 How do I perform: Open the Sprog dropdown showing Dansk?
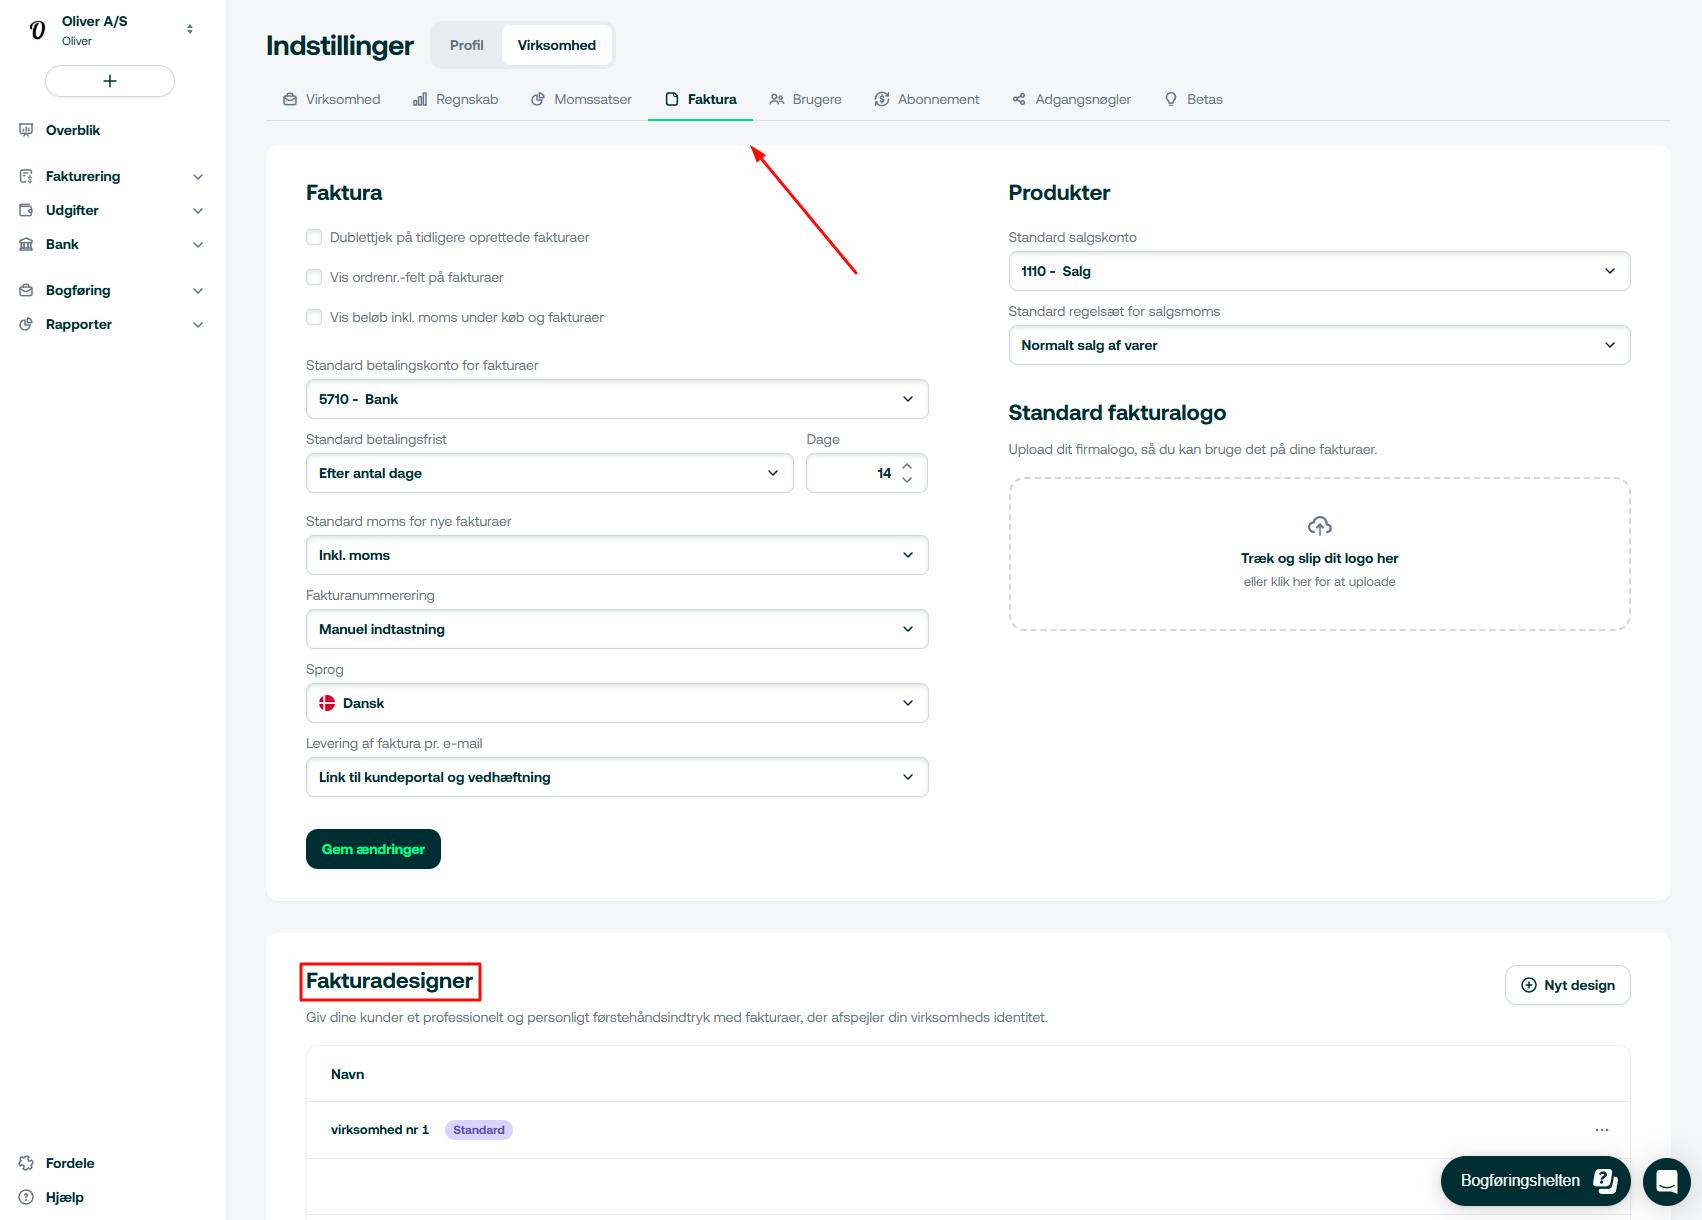(x=616, y=703)
